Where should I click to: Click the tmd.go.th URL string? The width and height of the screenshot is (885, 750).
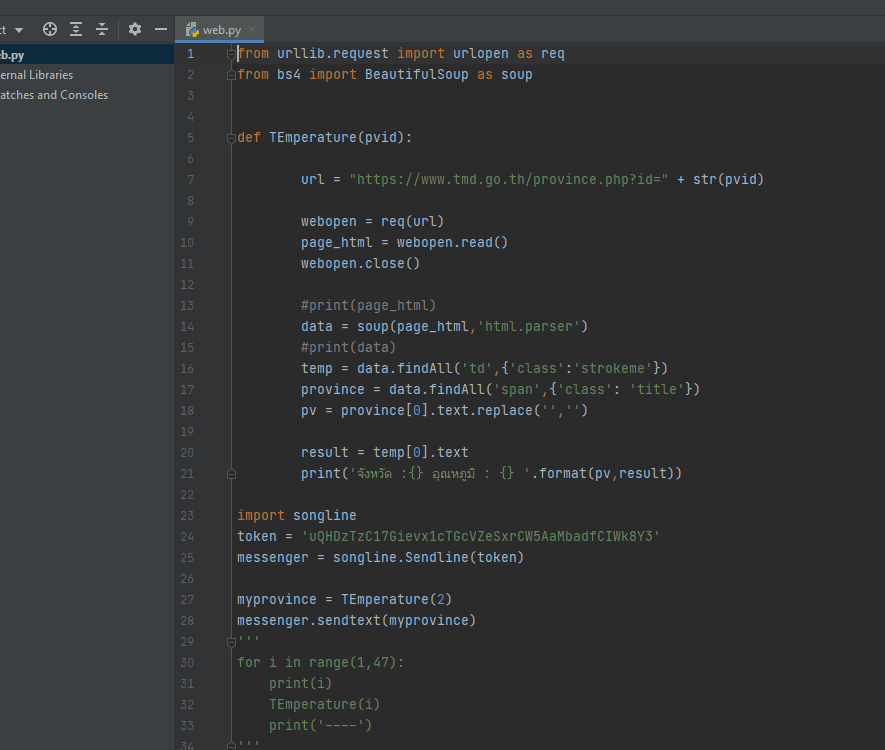click(509, 179)
